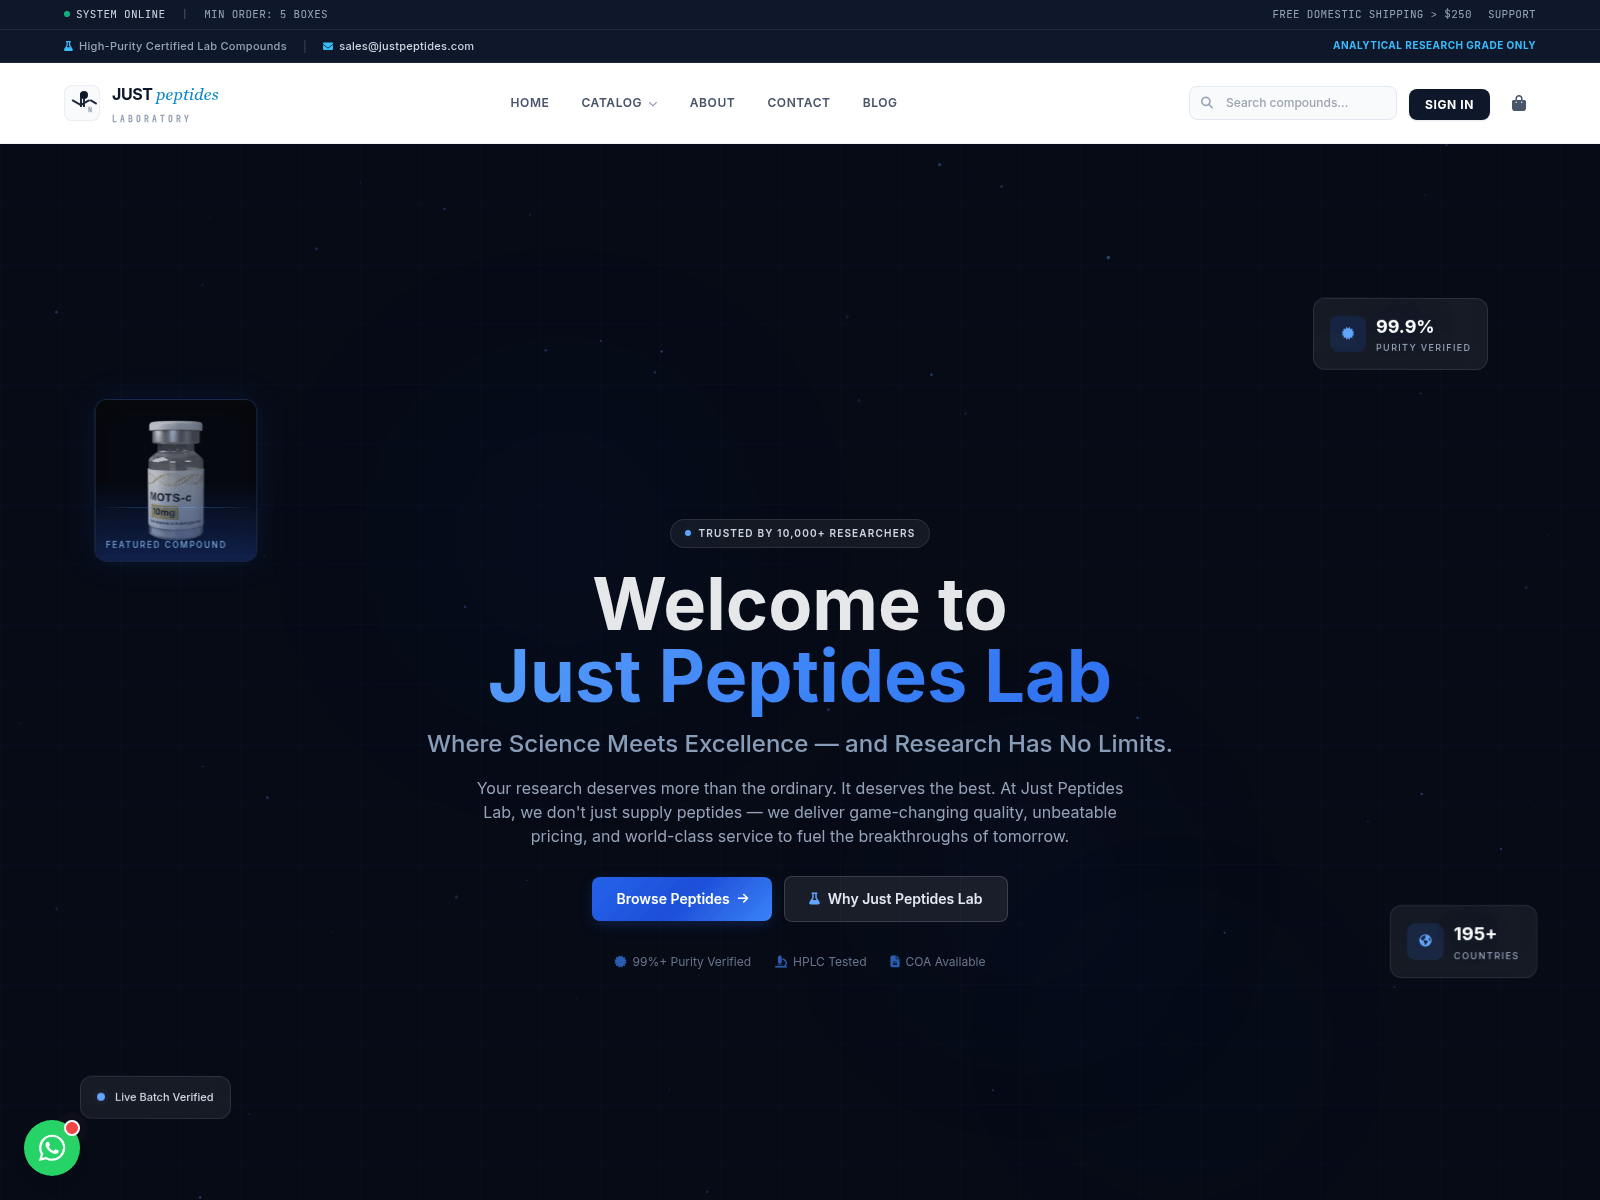Go to the Home menu item
Screen dimensions: 1600x1200
point(530,103)
